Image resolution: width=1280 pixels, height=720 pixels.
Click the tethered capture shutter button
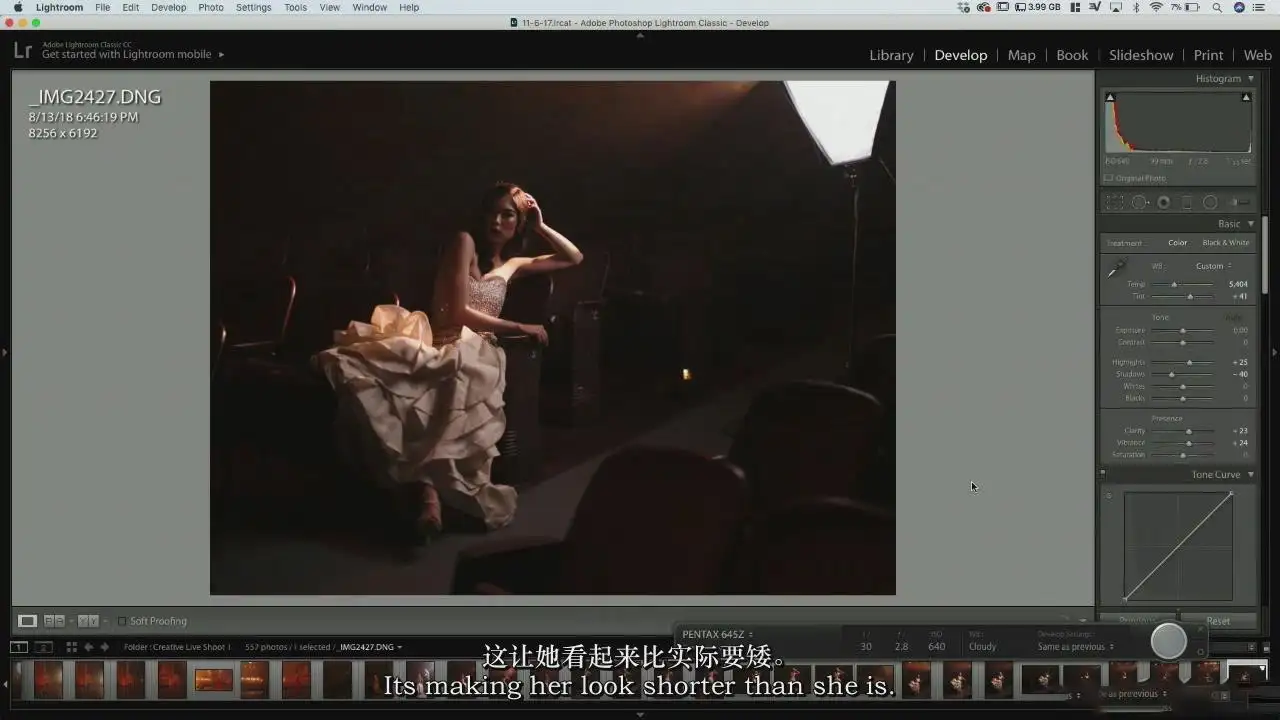tap(1169, 641)
